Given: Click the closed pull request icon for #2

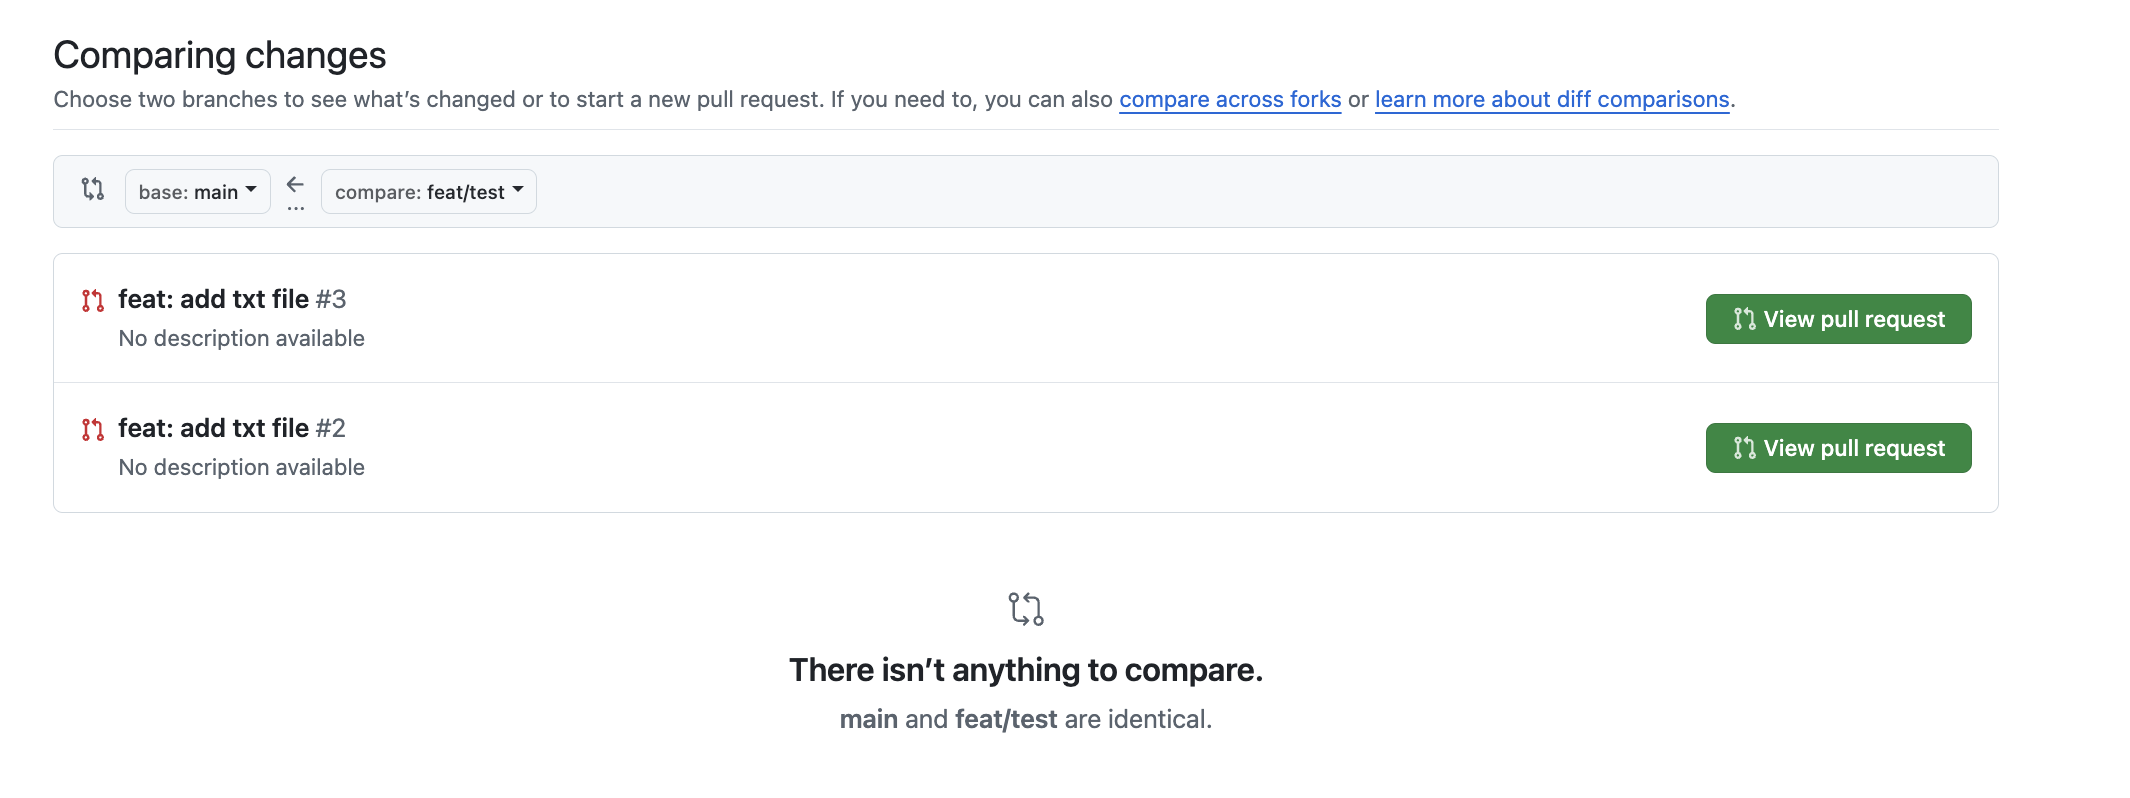Looking at the screenshot, I should click(x=93, y=430).
